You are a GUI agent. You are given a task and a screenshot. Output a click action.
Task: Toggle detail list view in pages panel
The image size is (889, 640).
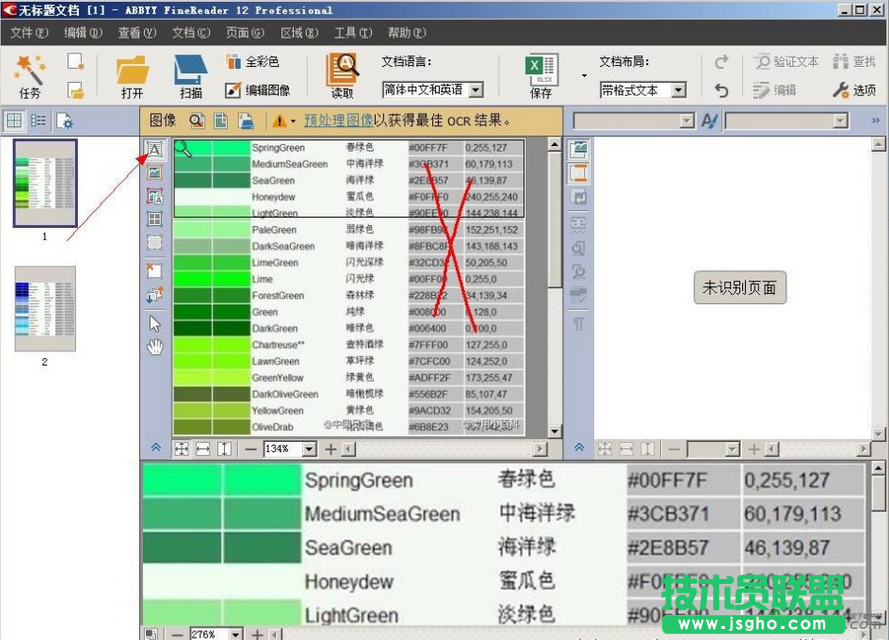(37, 120)
